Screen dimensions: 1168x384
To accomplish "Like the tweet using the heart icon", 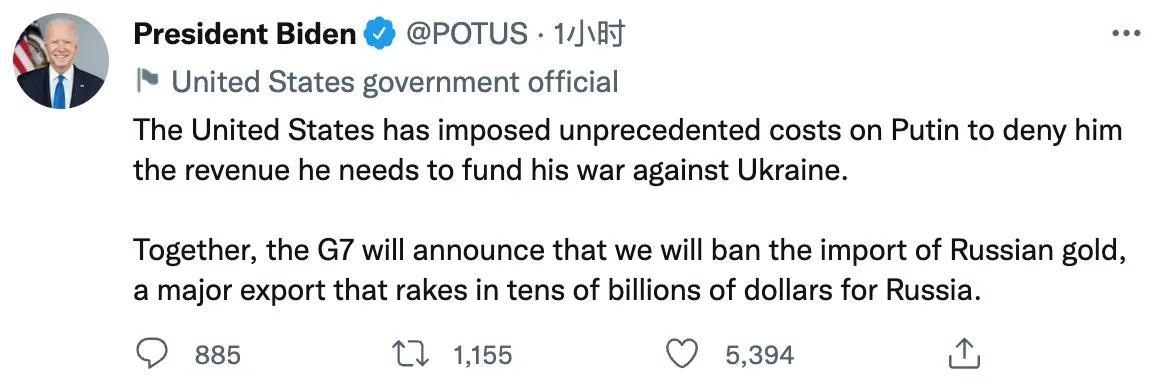I will (679, 354).
